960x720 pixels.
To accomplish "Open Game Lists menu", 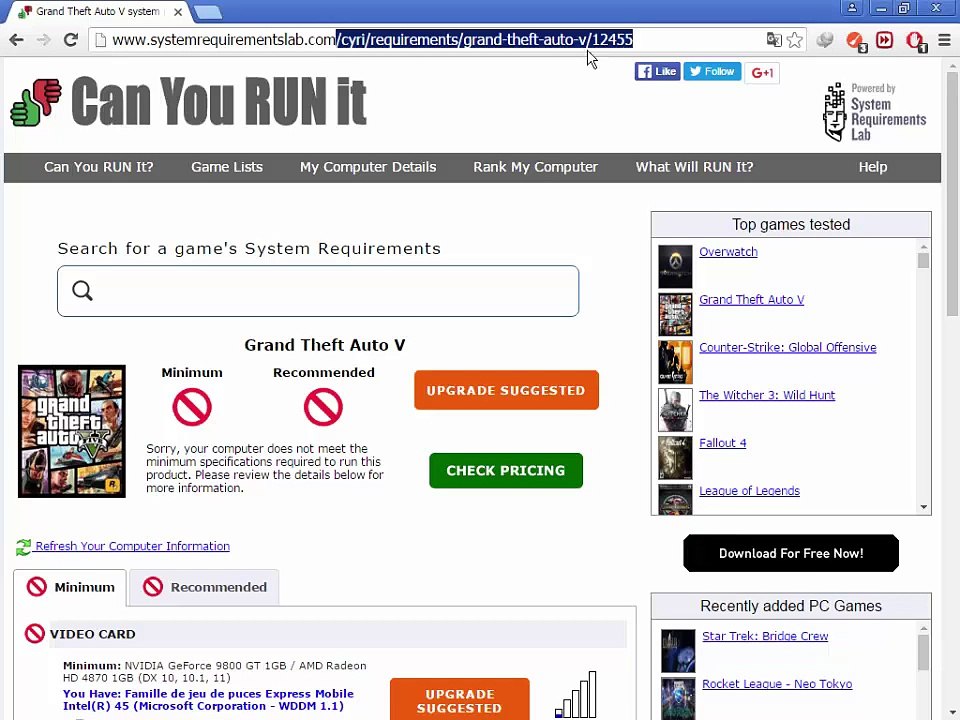I will [x=227, y=167].
